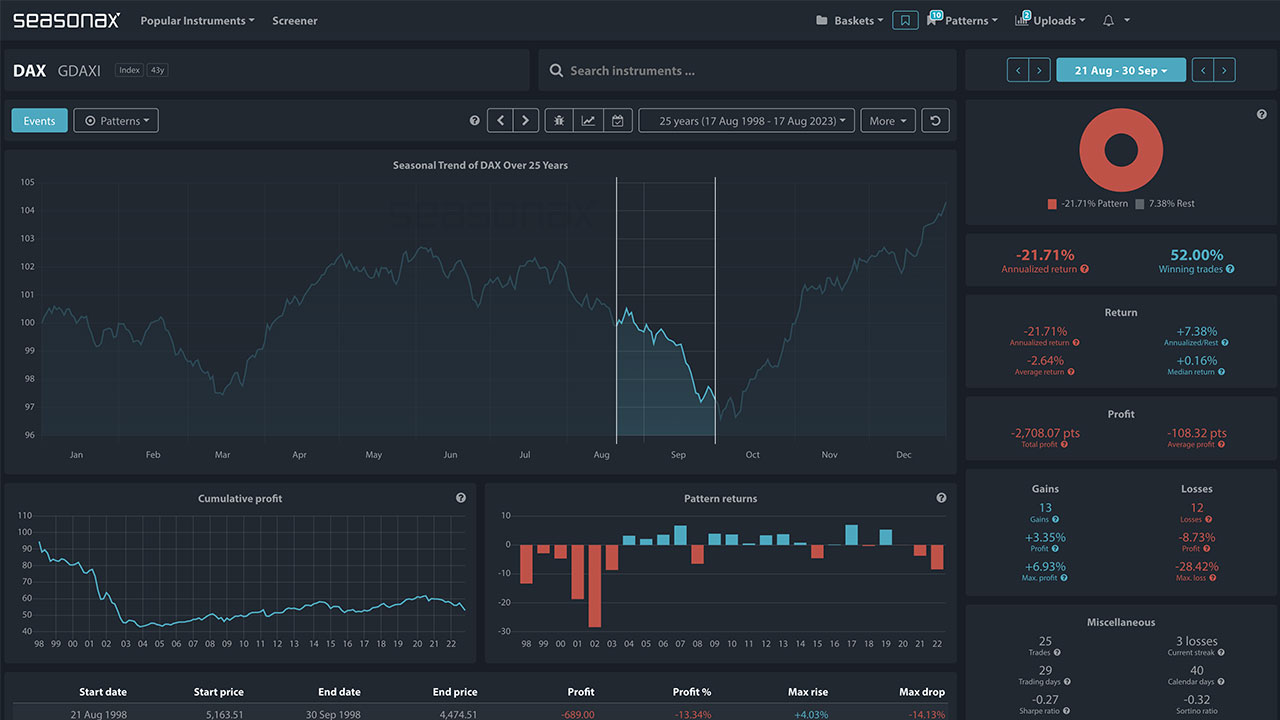Sort table by Max rise column
The height and width of the screenshot is (720, 1280).
(x=806, y=692)
